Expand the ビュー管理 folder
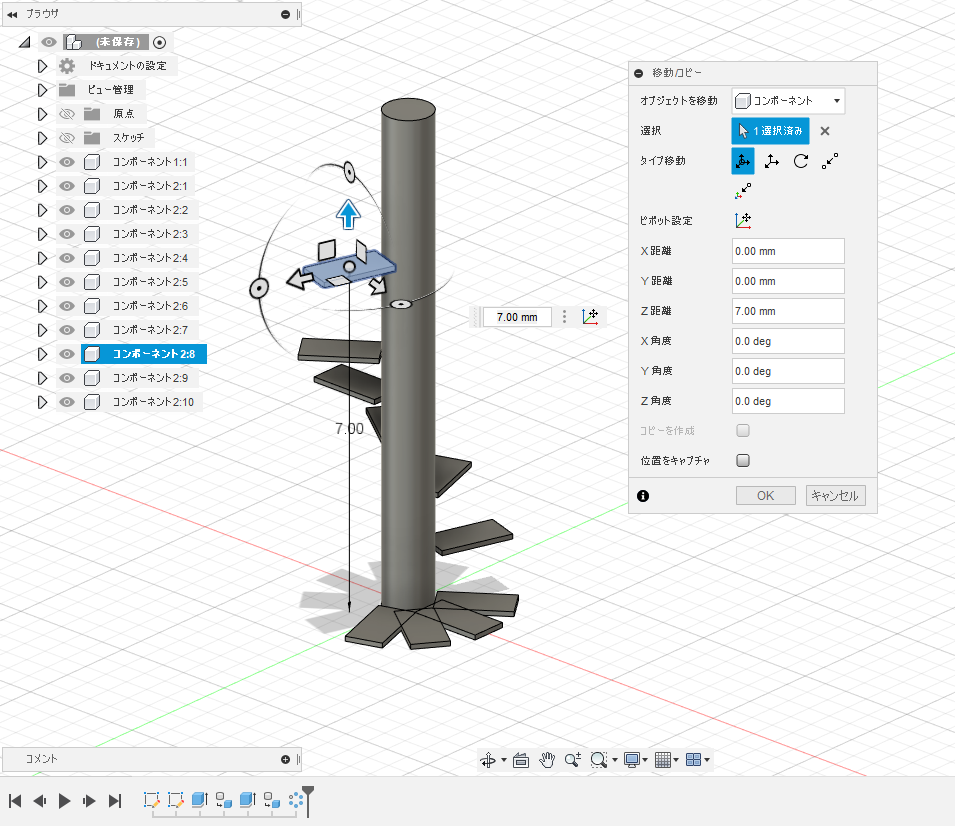This screenshot has width=955, height=826. 42,90
